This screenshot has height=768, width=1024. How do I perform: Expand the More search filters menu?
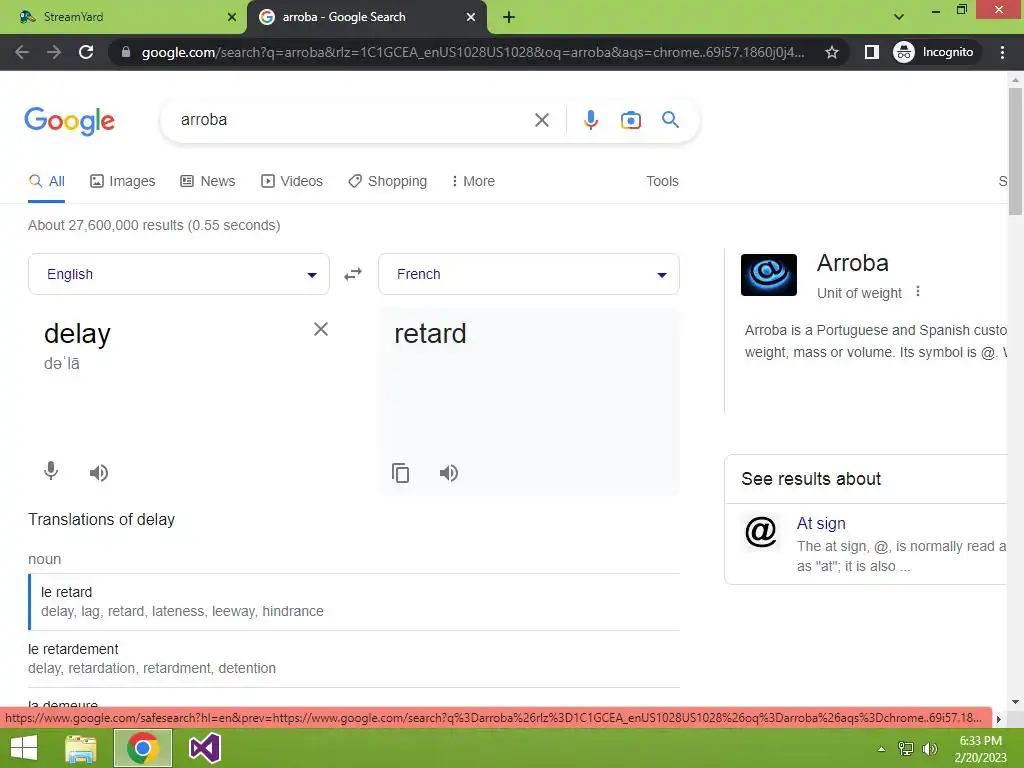[x=473, y=181]
